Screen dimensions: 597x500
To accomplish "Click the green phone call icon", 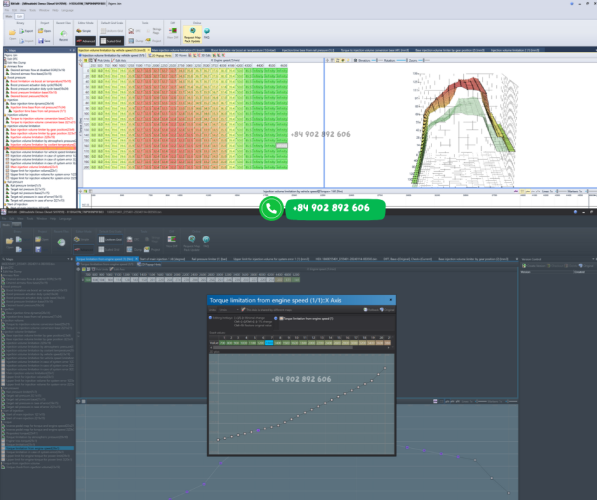I will pos(271,208).
